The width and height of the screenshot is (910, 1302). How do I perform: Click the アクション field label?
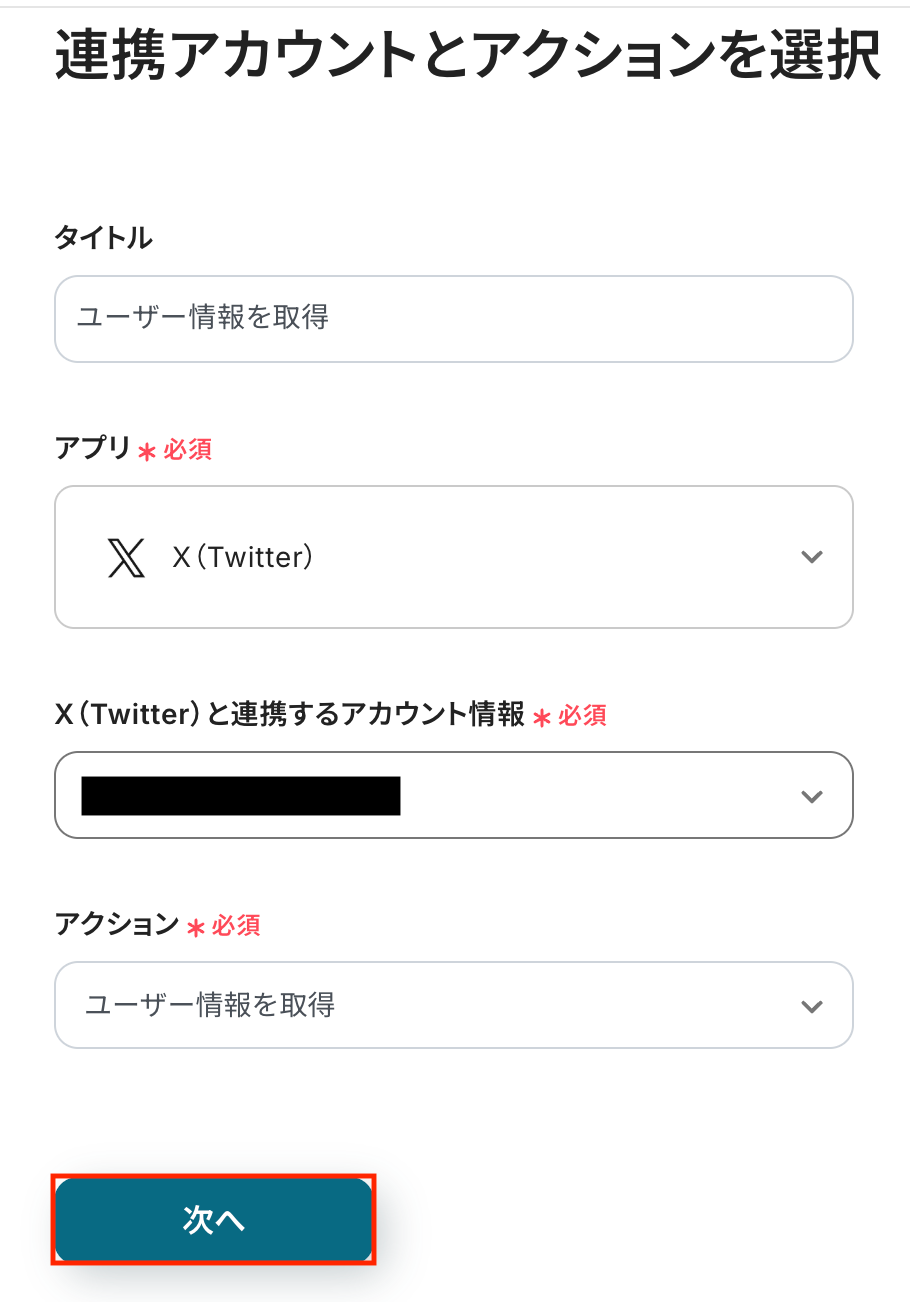click(116, 925)
